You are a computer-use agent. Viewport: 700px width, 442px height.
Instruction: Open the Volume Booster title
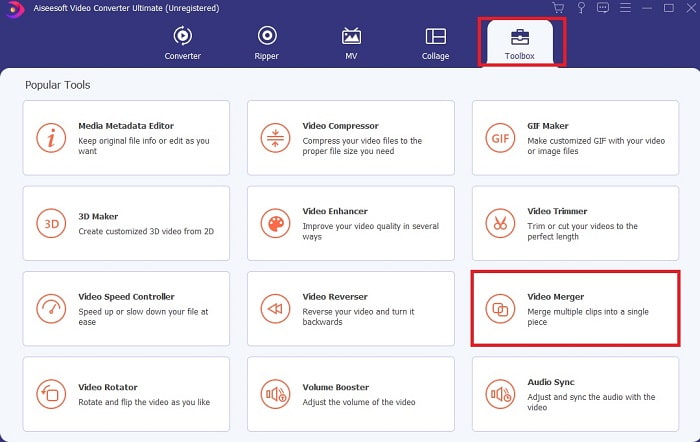click(x=336, y=387)
